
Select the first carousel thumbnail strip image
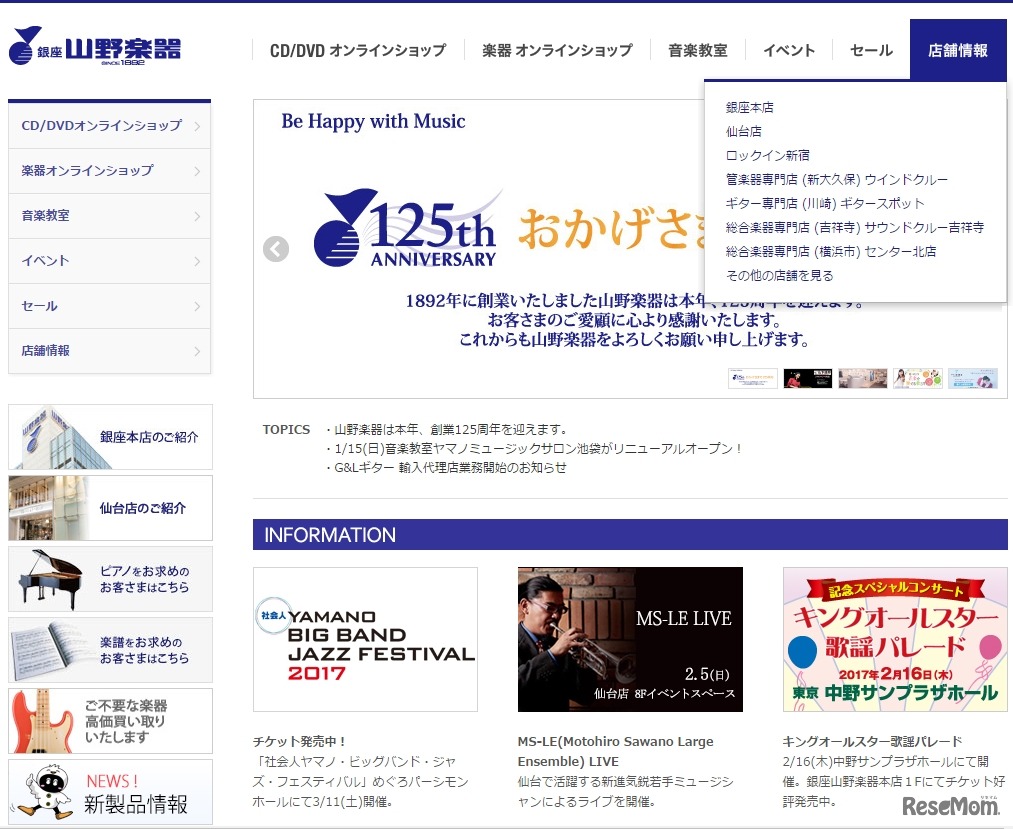coord(752,378)
